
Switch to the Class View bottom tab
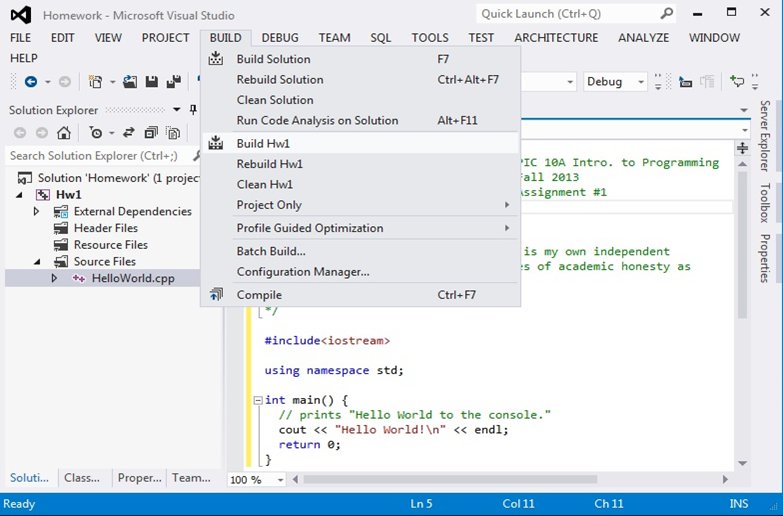pyautogui.click(x=82, y=478)
